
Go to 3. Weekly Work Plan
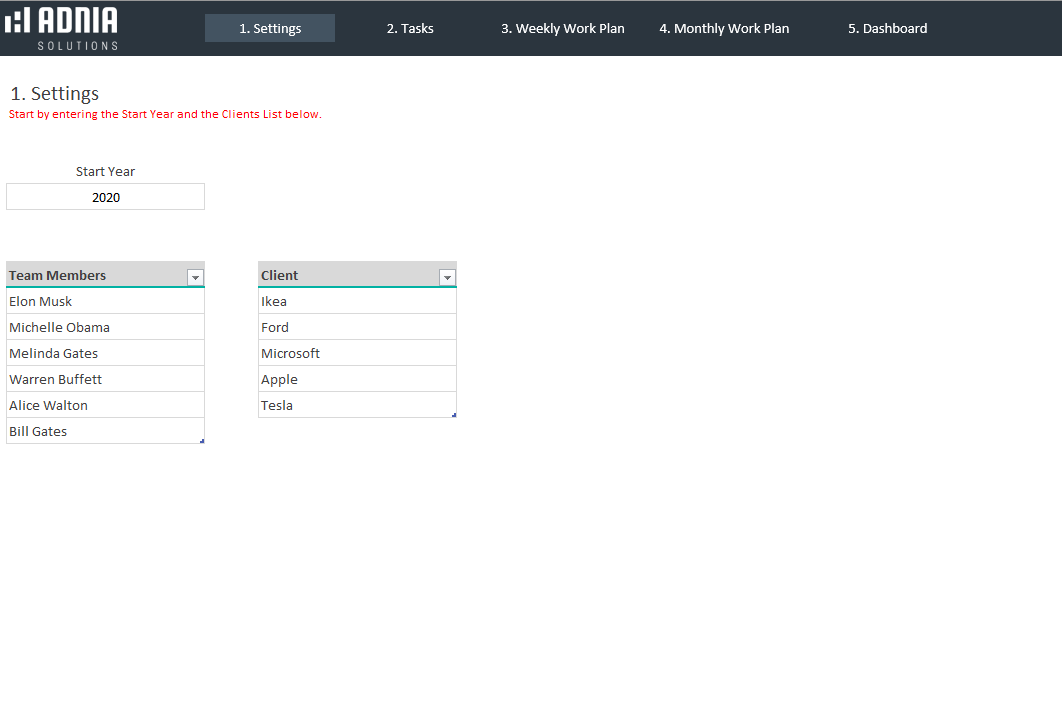tap(562, 29)
